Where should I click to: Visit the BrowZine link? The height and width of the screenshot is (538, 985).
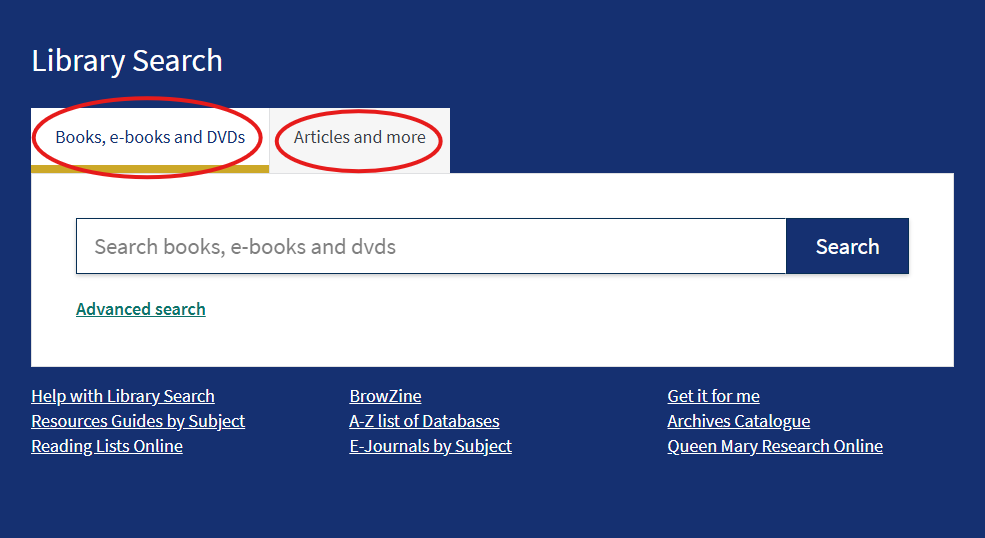[385, 396]
